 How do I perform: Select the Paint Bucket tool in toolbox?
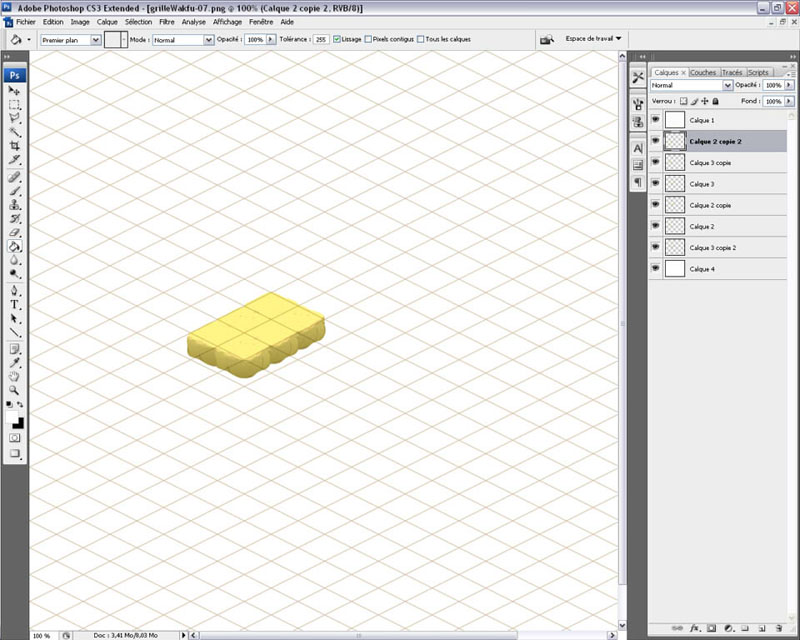click(14, 247)
